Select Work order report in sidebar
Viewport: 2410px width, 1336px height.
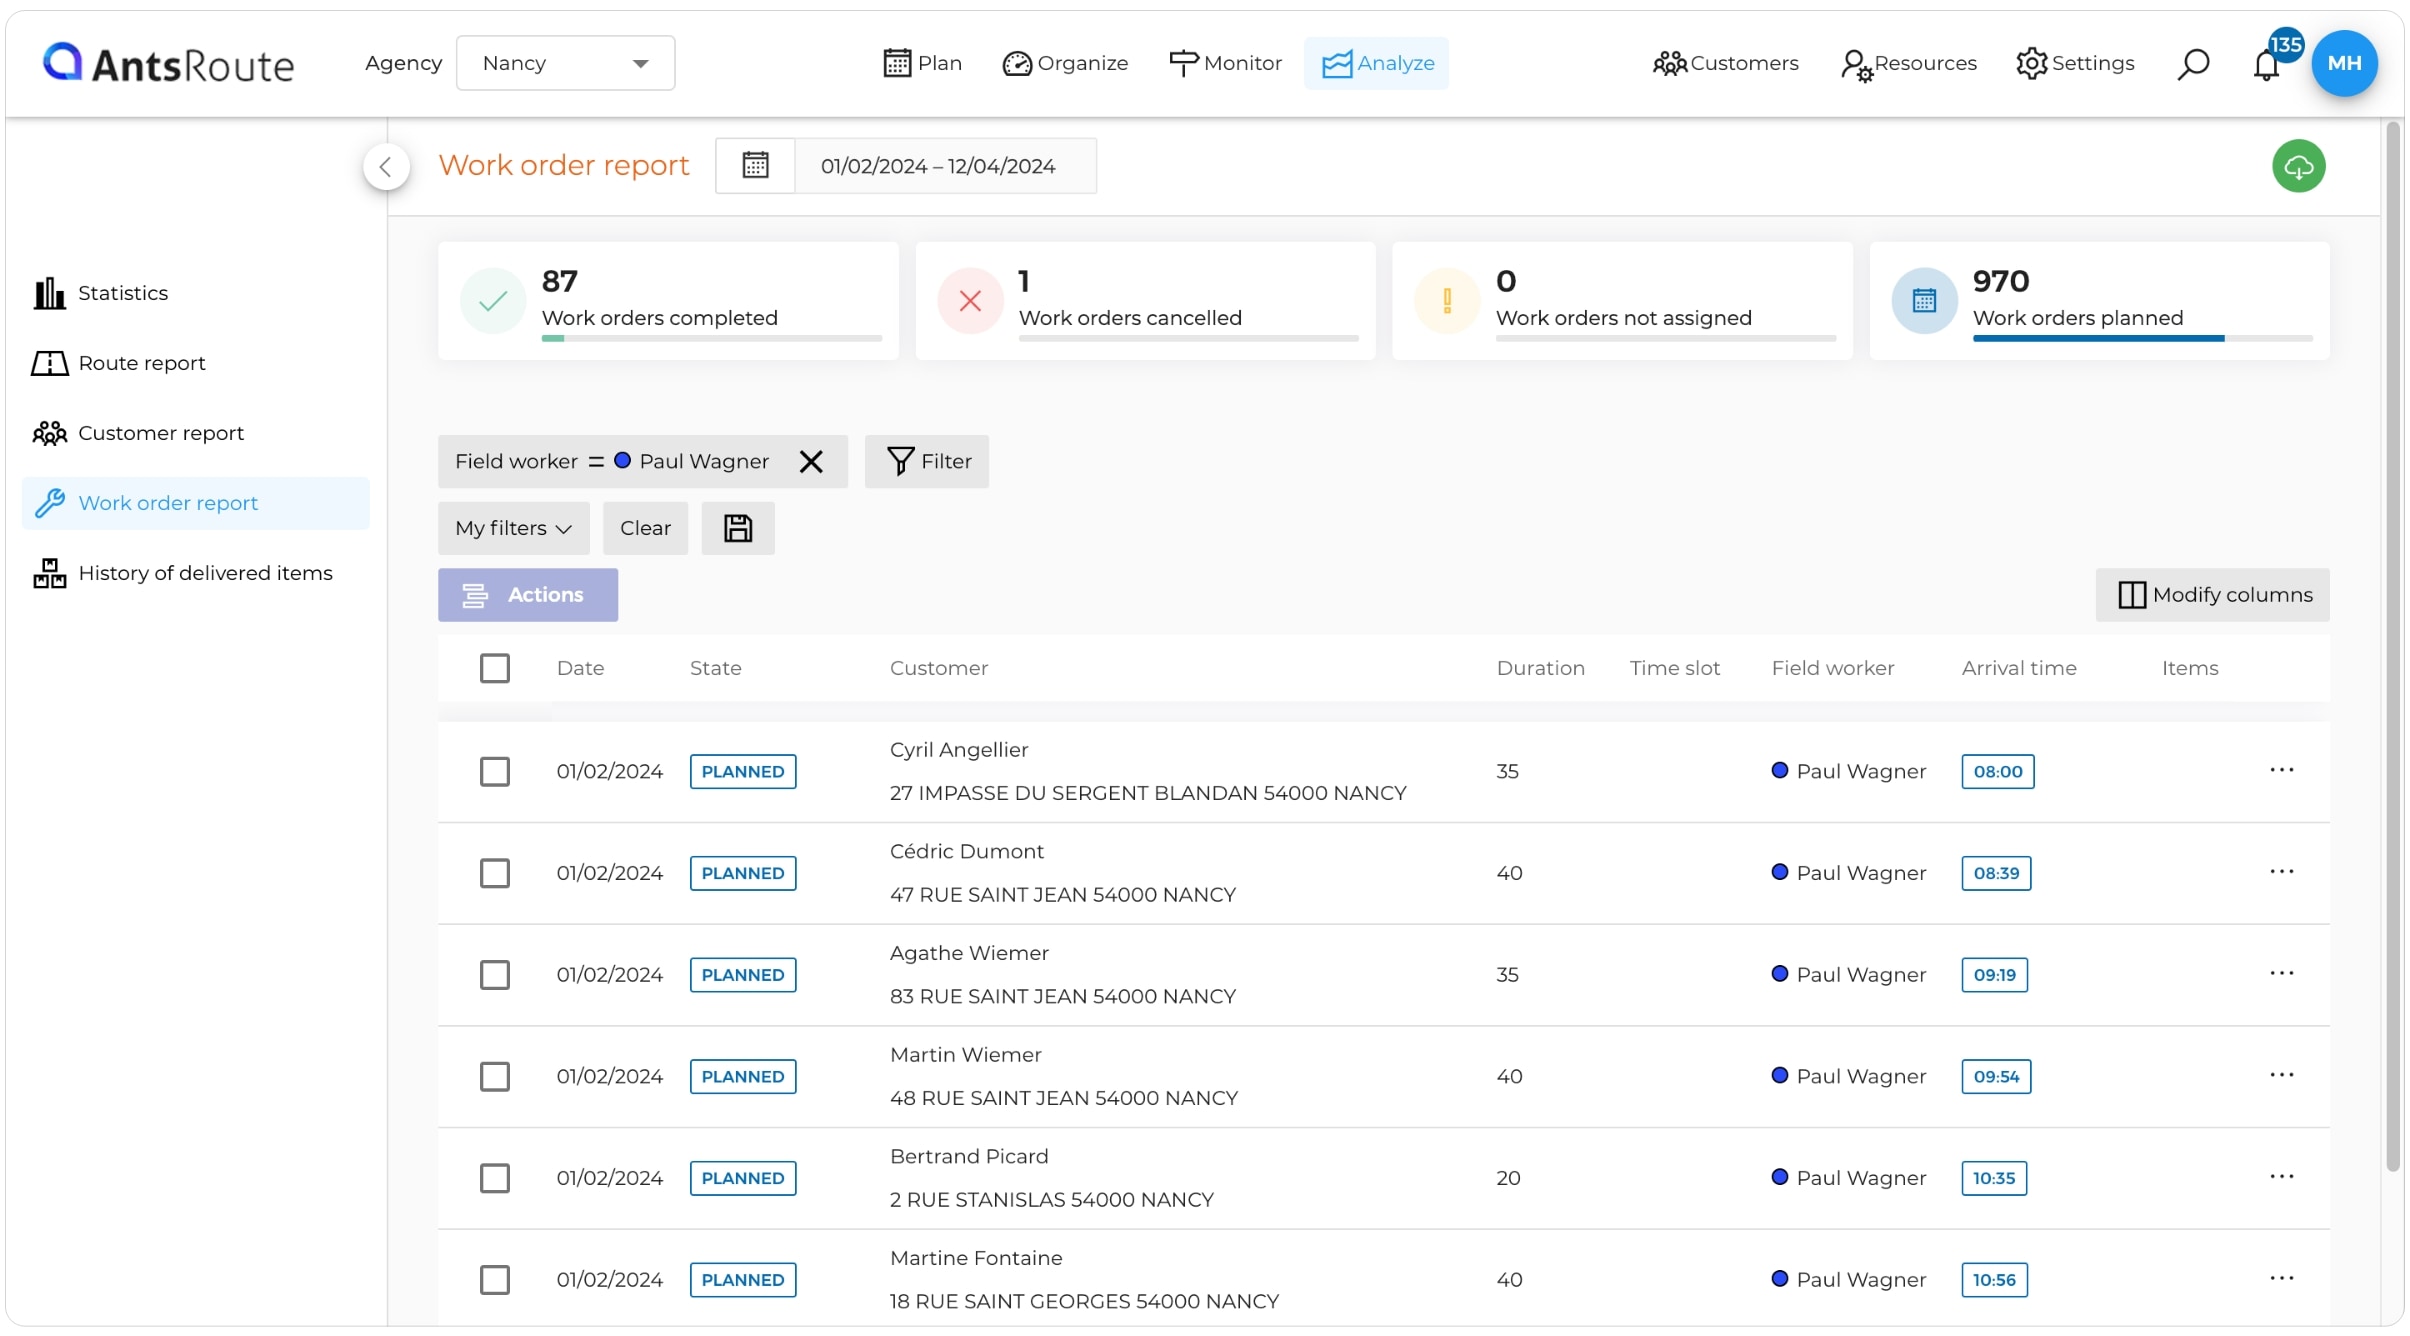[196, 503]
